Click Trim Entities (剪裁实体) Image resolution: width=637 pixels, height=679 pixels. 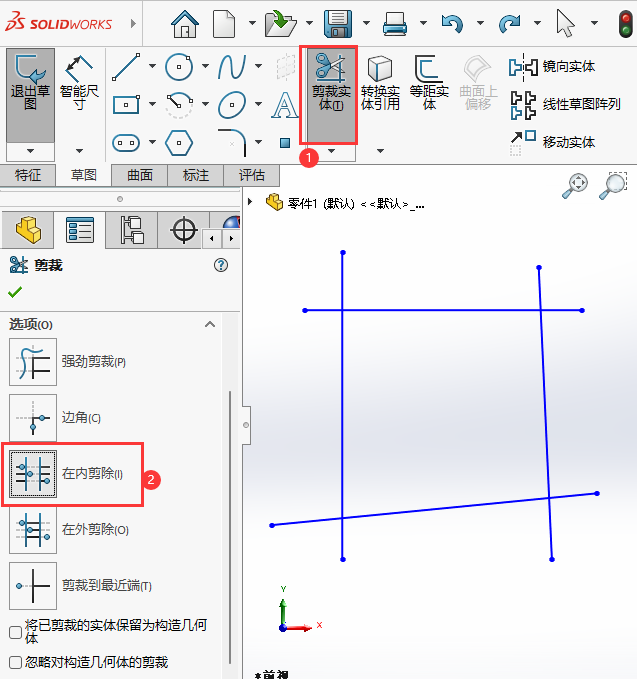[331, 95]
